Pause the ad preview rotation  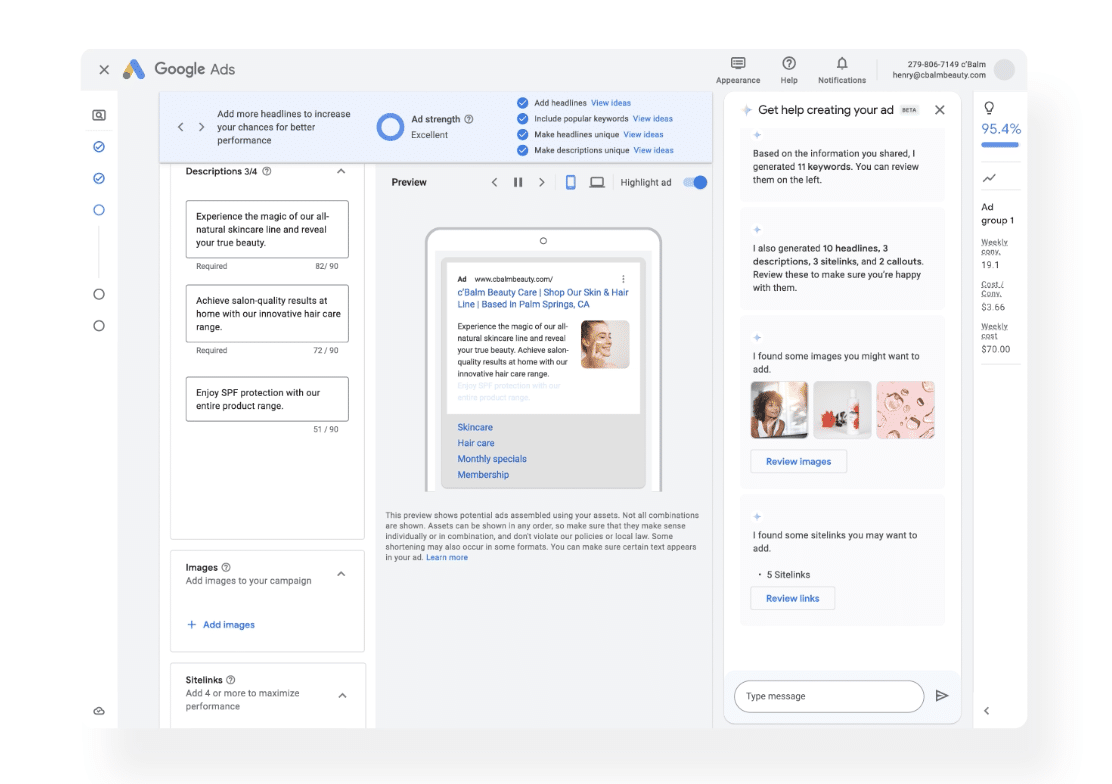click(518, 182)
